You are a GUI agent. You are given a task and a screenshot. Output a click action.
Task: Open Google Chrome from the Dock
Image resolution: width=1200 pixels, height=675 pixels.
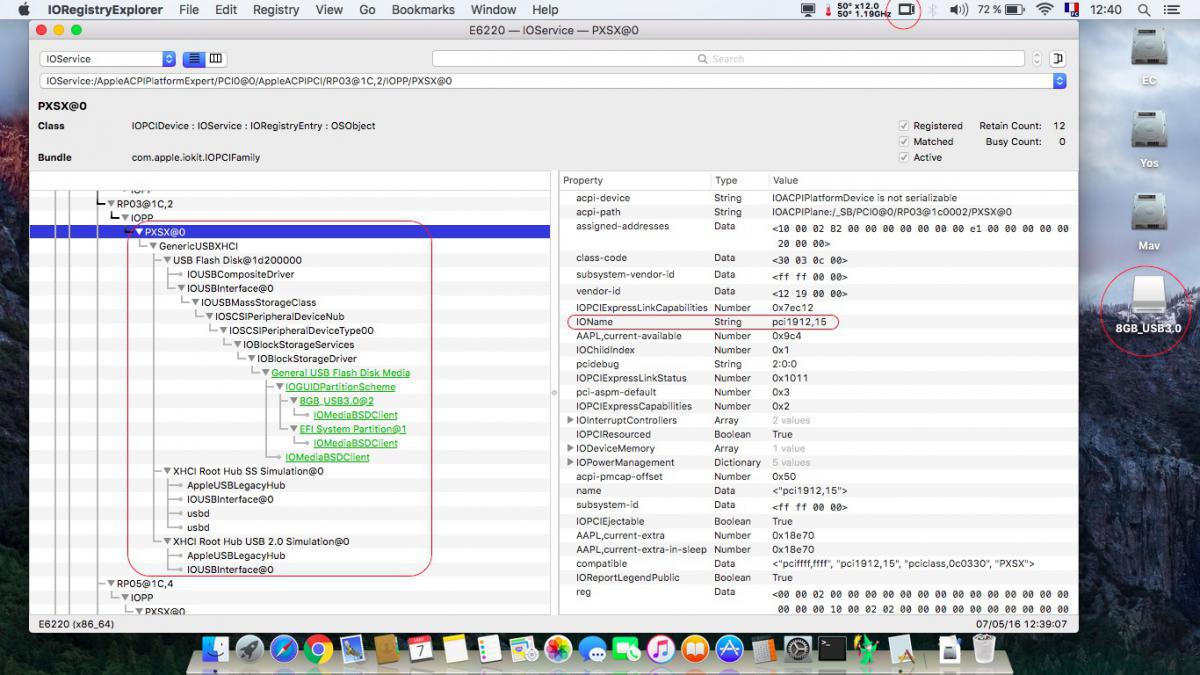click(318, 649)
